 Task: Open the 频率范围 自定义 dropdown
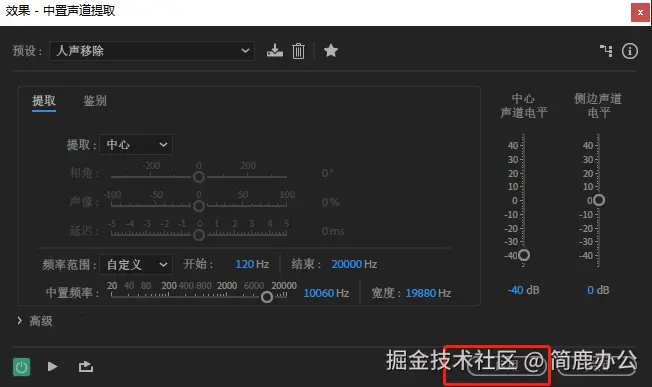point(136,264)
